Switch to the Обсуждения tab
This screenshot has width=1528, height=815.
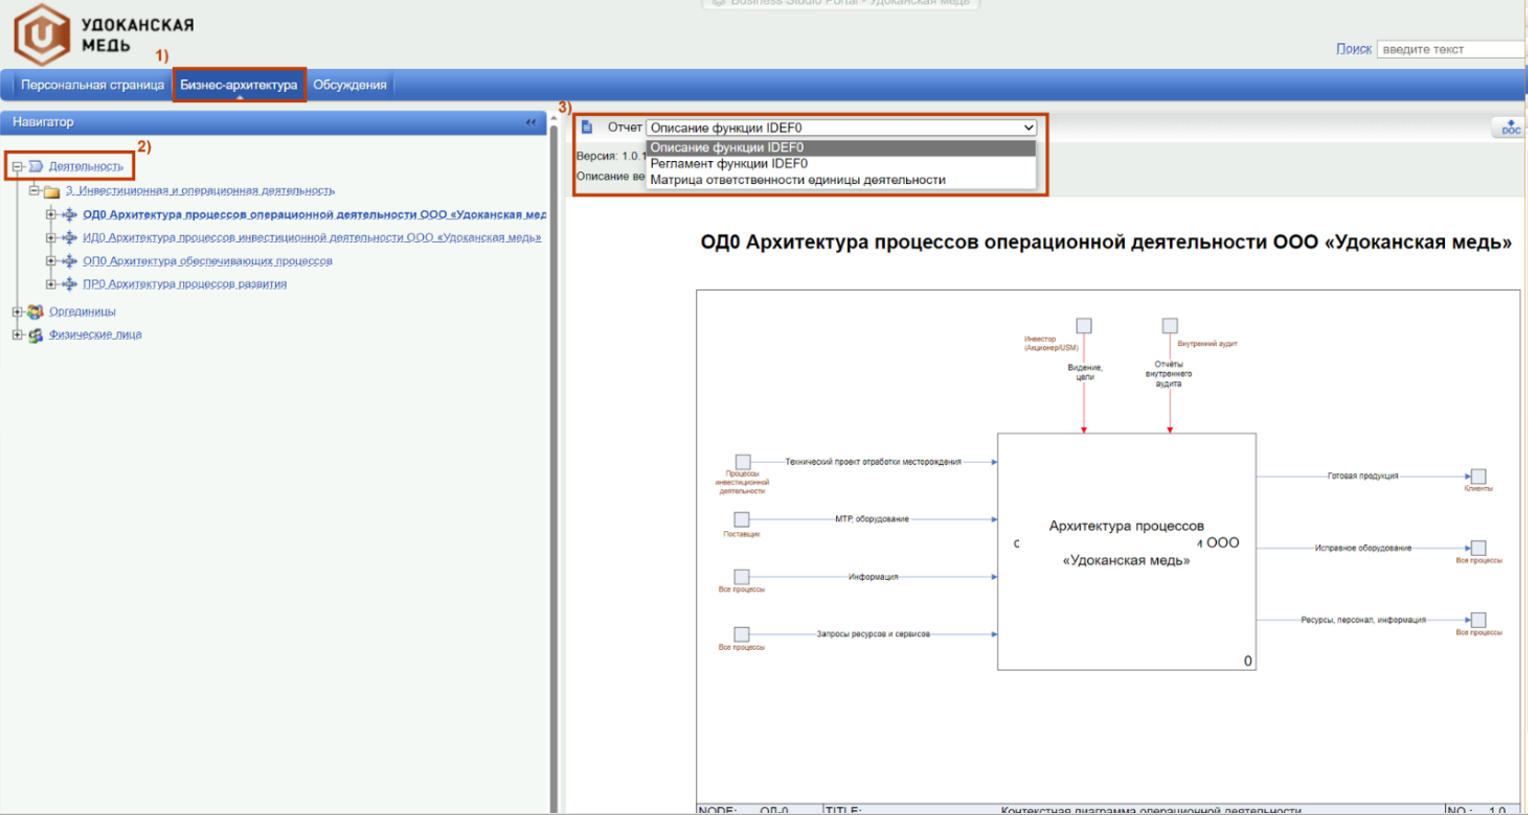tap(349, 85)
